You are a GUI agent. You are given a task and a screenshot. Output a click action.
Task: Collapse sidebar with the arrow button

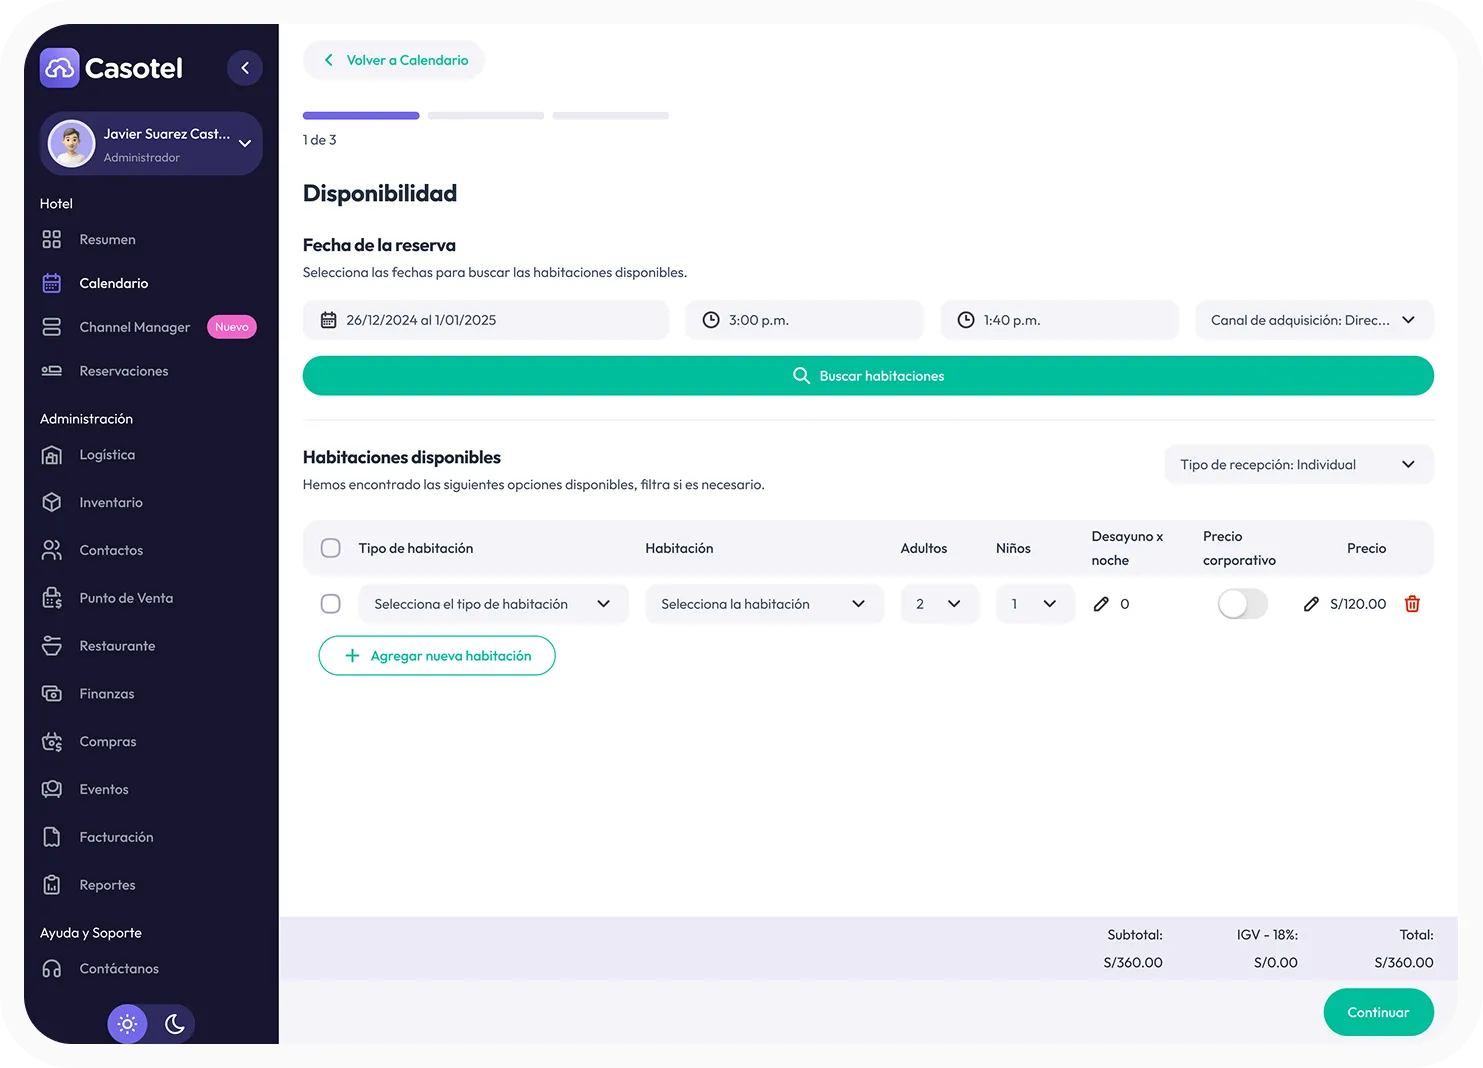click(245, 68)
